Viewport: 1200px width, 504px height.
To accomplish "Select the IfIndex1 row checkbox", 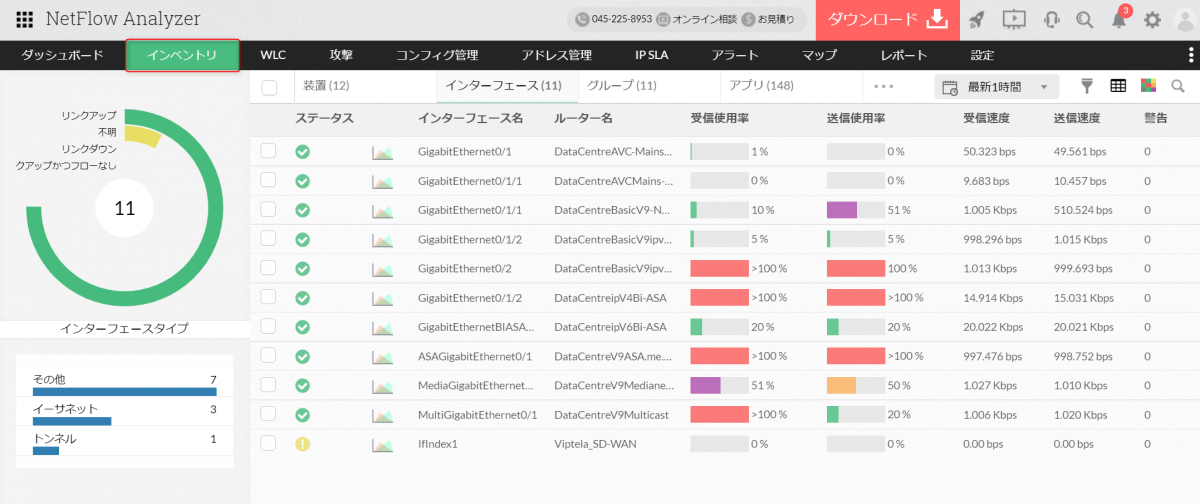I will pos(268,443).
